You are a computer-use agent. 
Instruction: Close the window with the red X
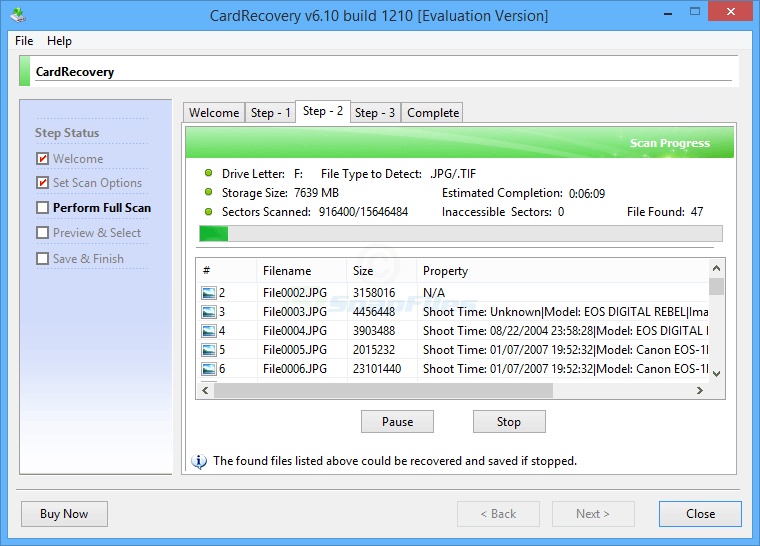[731, 12]
